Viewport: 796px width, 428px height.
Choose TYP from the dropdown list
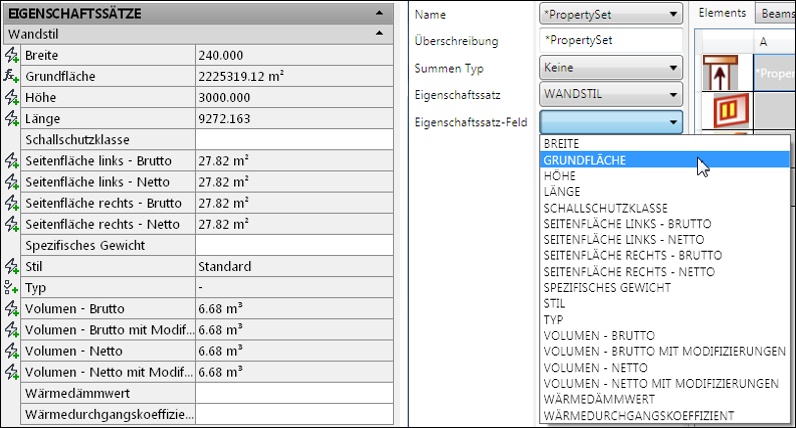pos(665,319)
